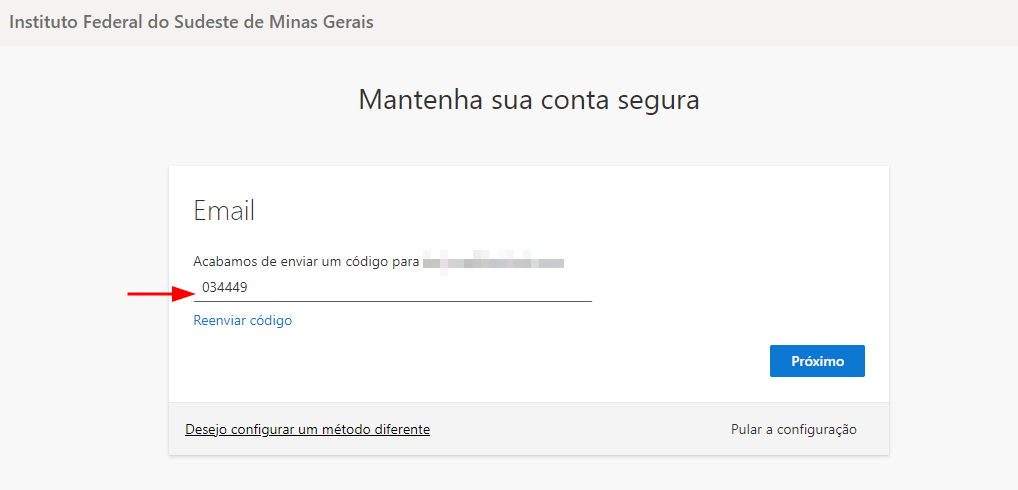The image size is (1018, 490).
Task: Click the Instituto Federal do Sudeste header title
Action: click(x=191, y=22)
